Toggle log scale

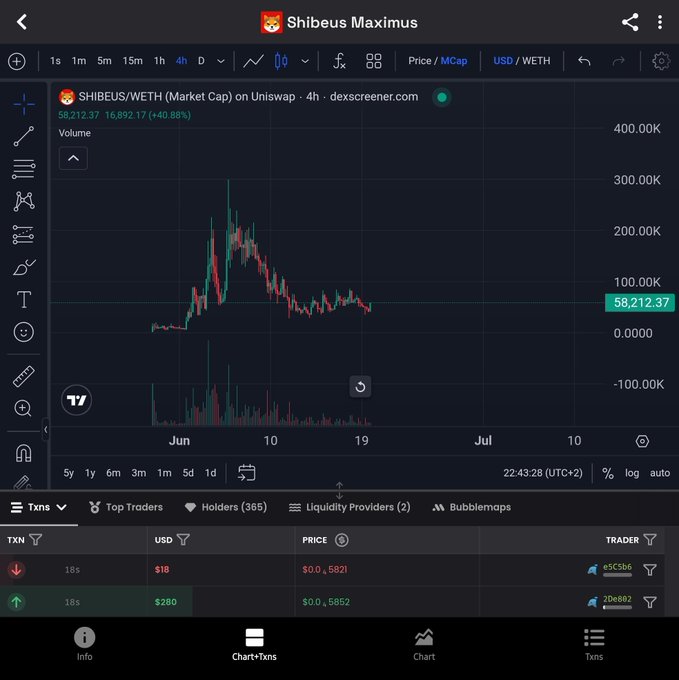[x=632, y=473]
